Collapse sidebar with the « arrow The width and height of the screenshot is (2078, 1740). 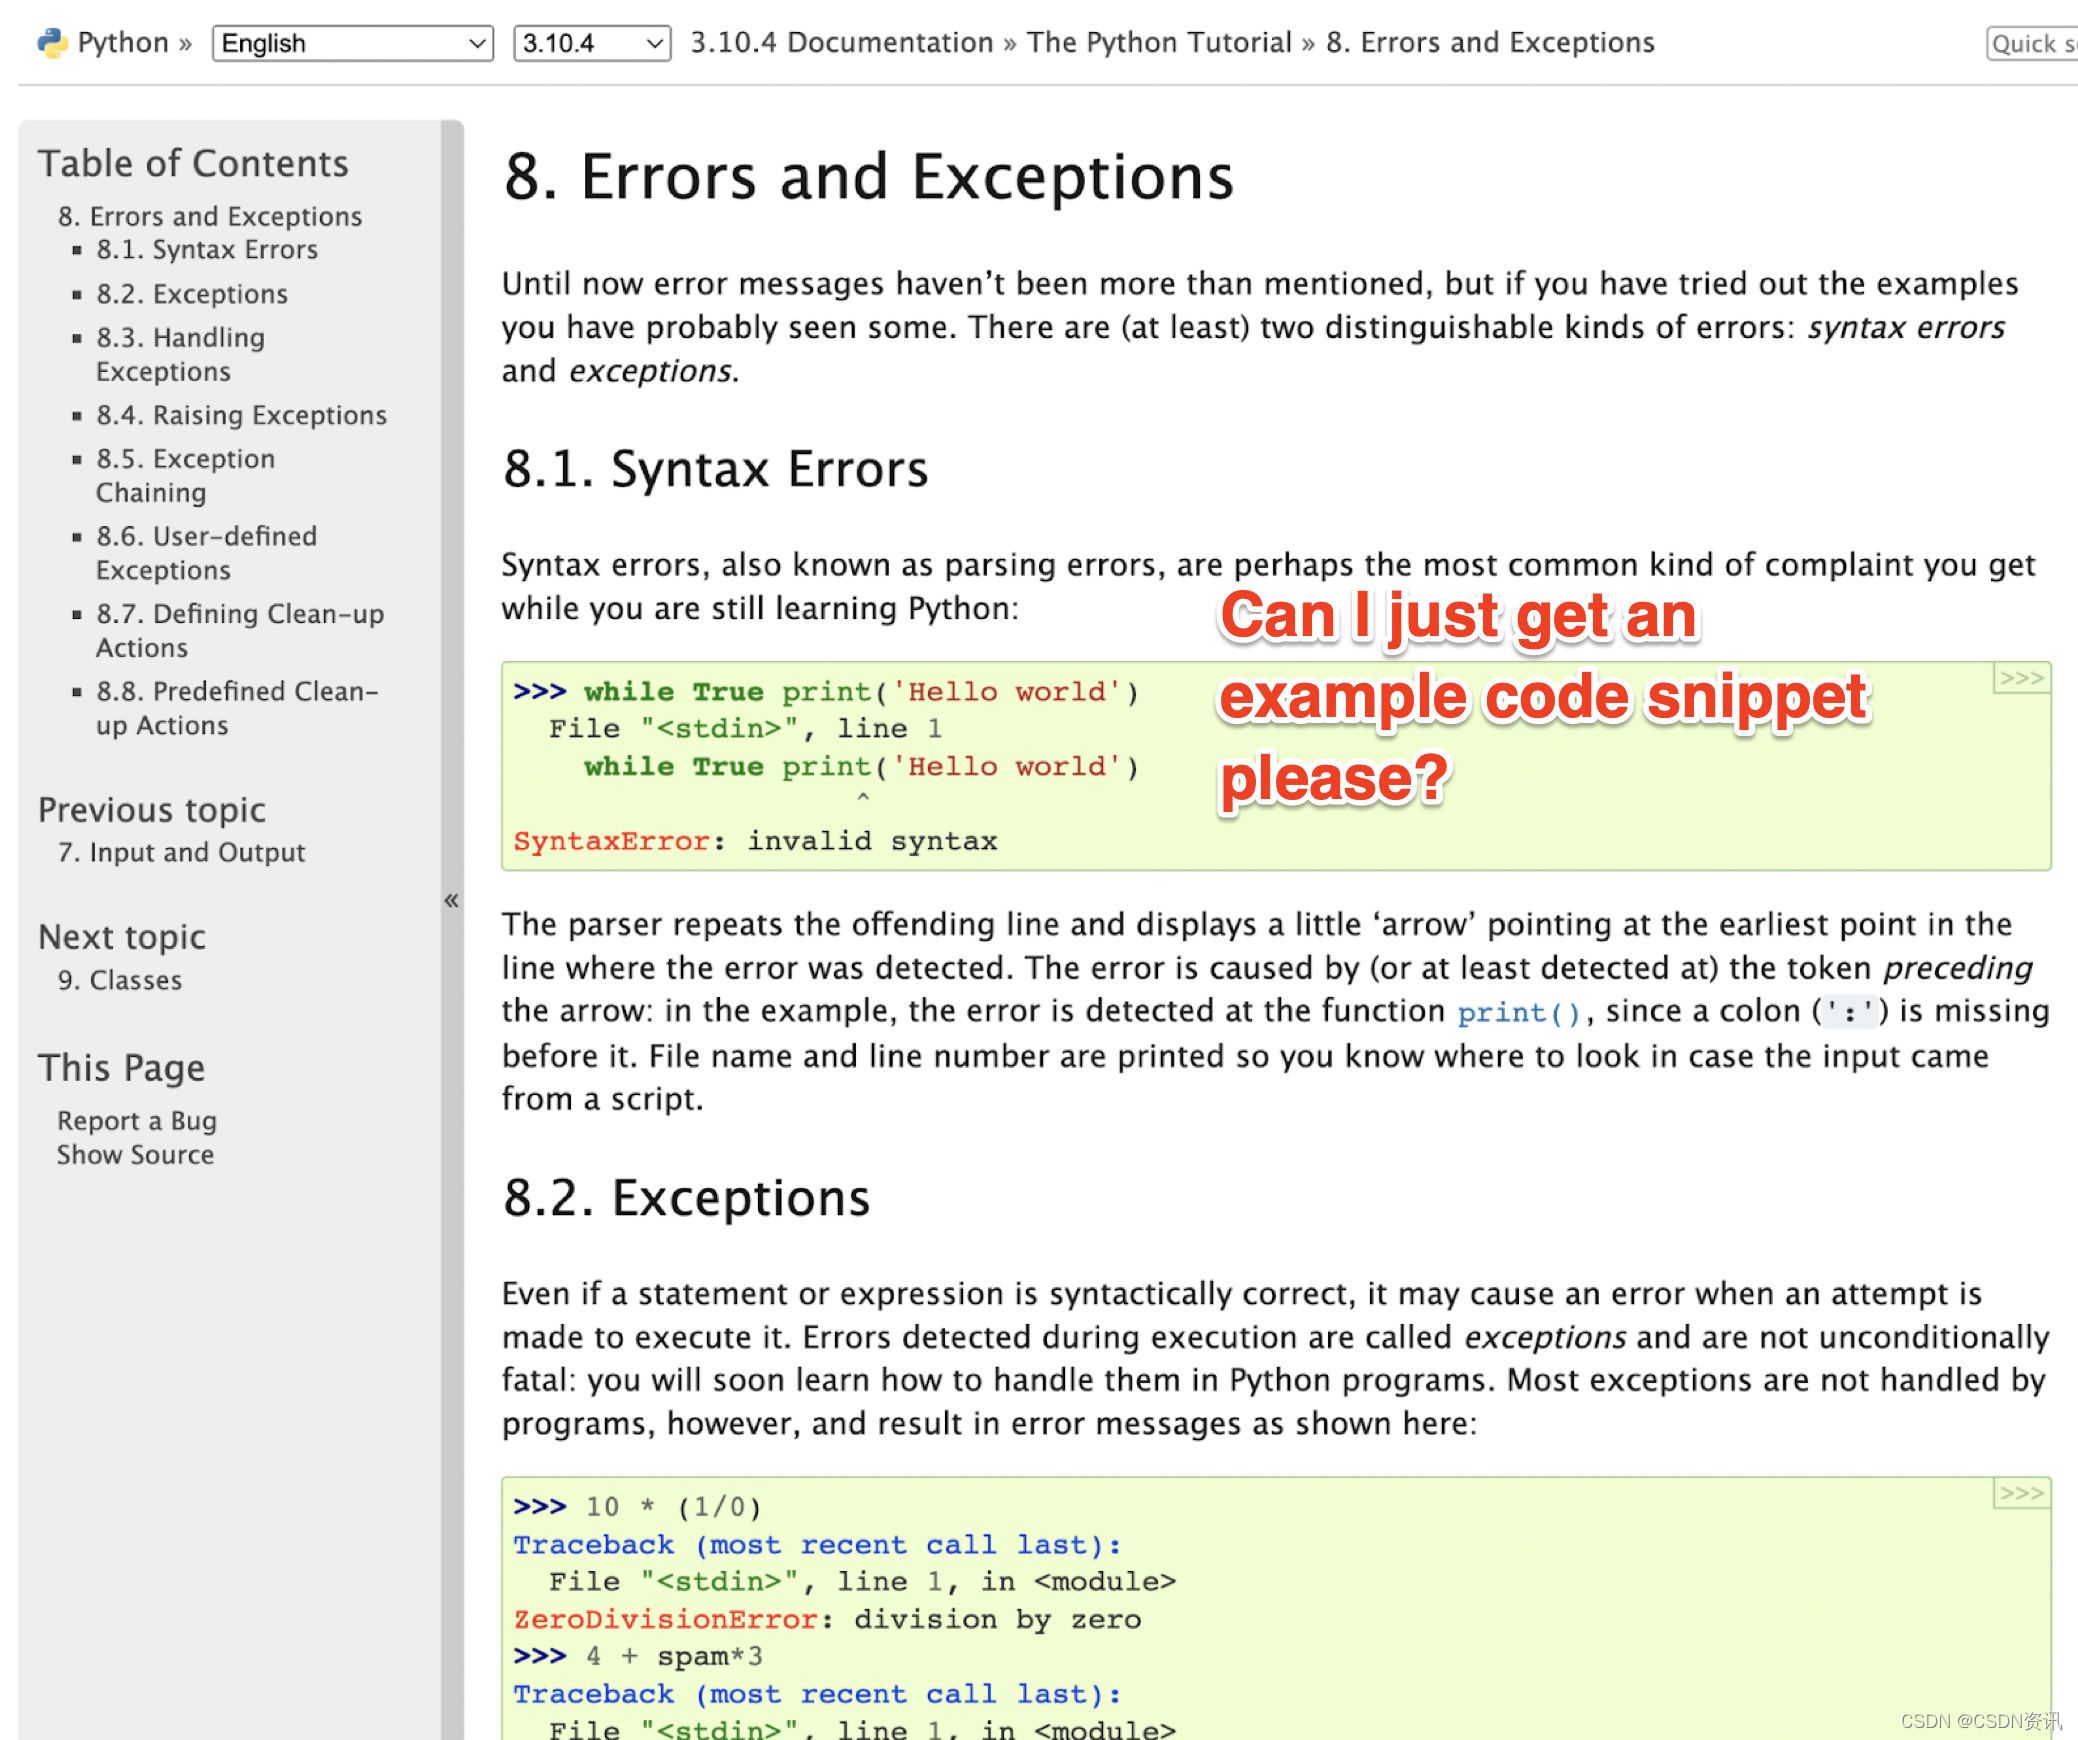coord(452,900)
